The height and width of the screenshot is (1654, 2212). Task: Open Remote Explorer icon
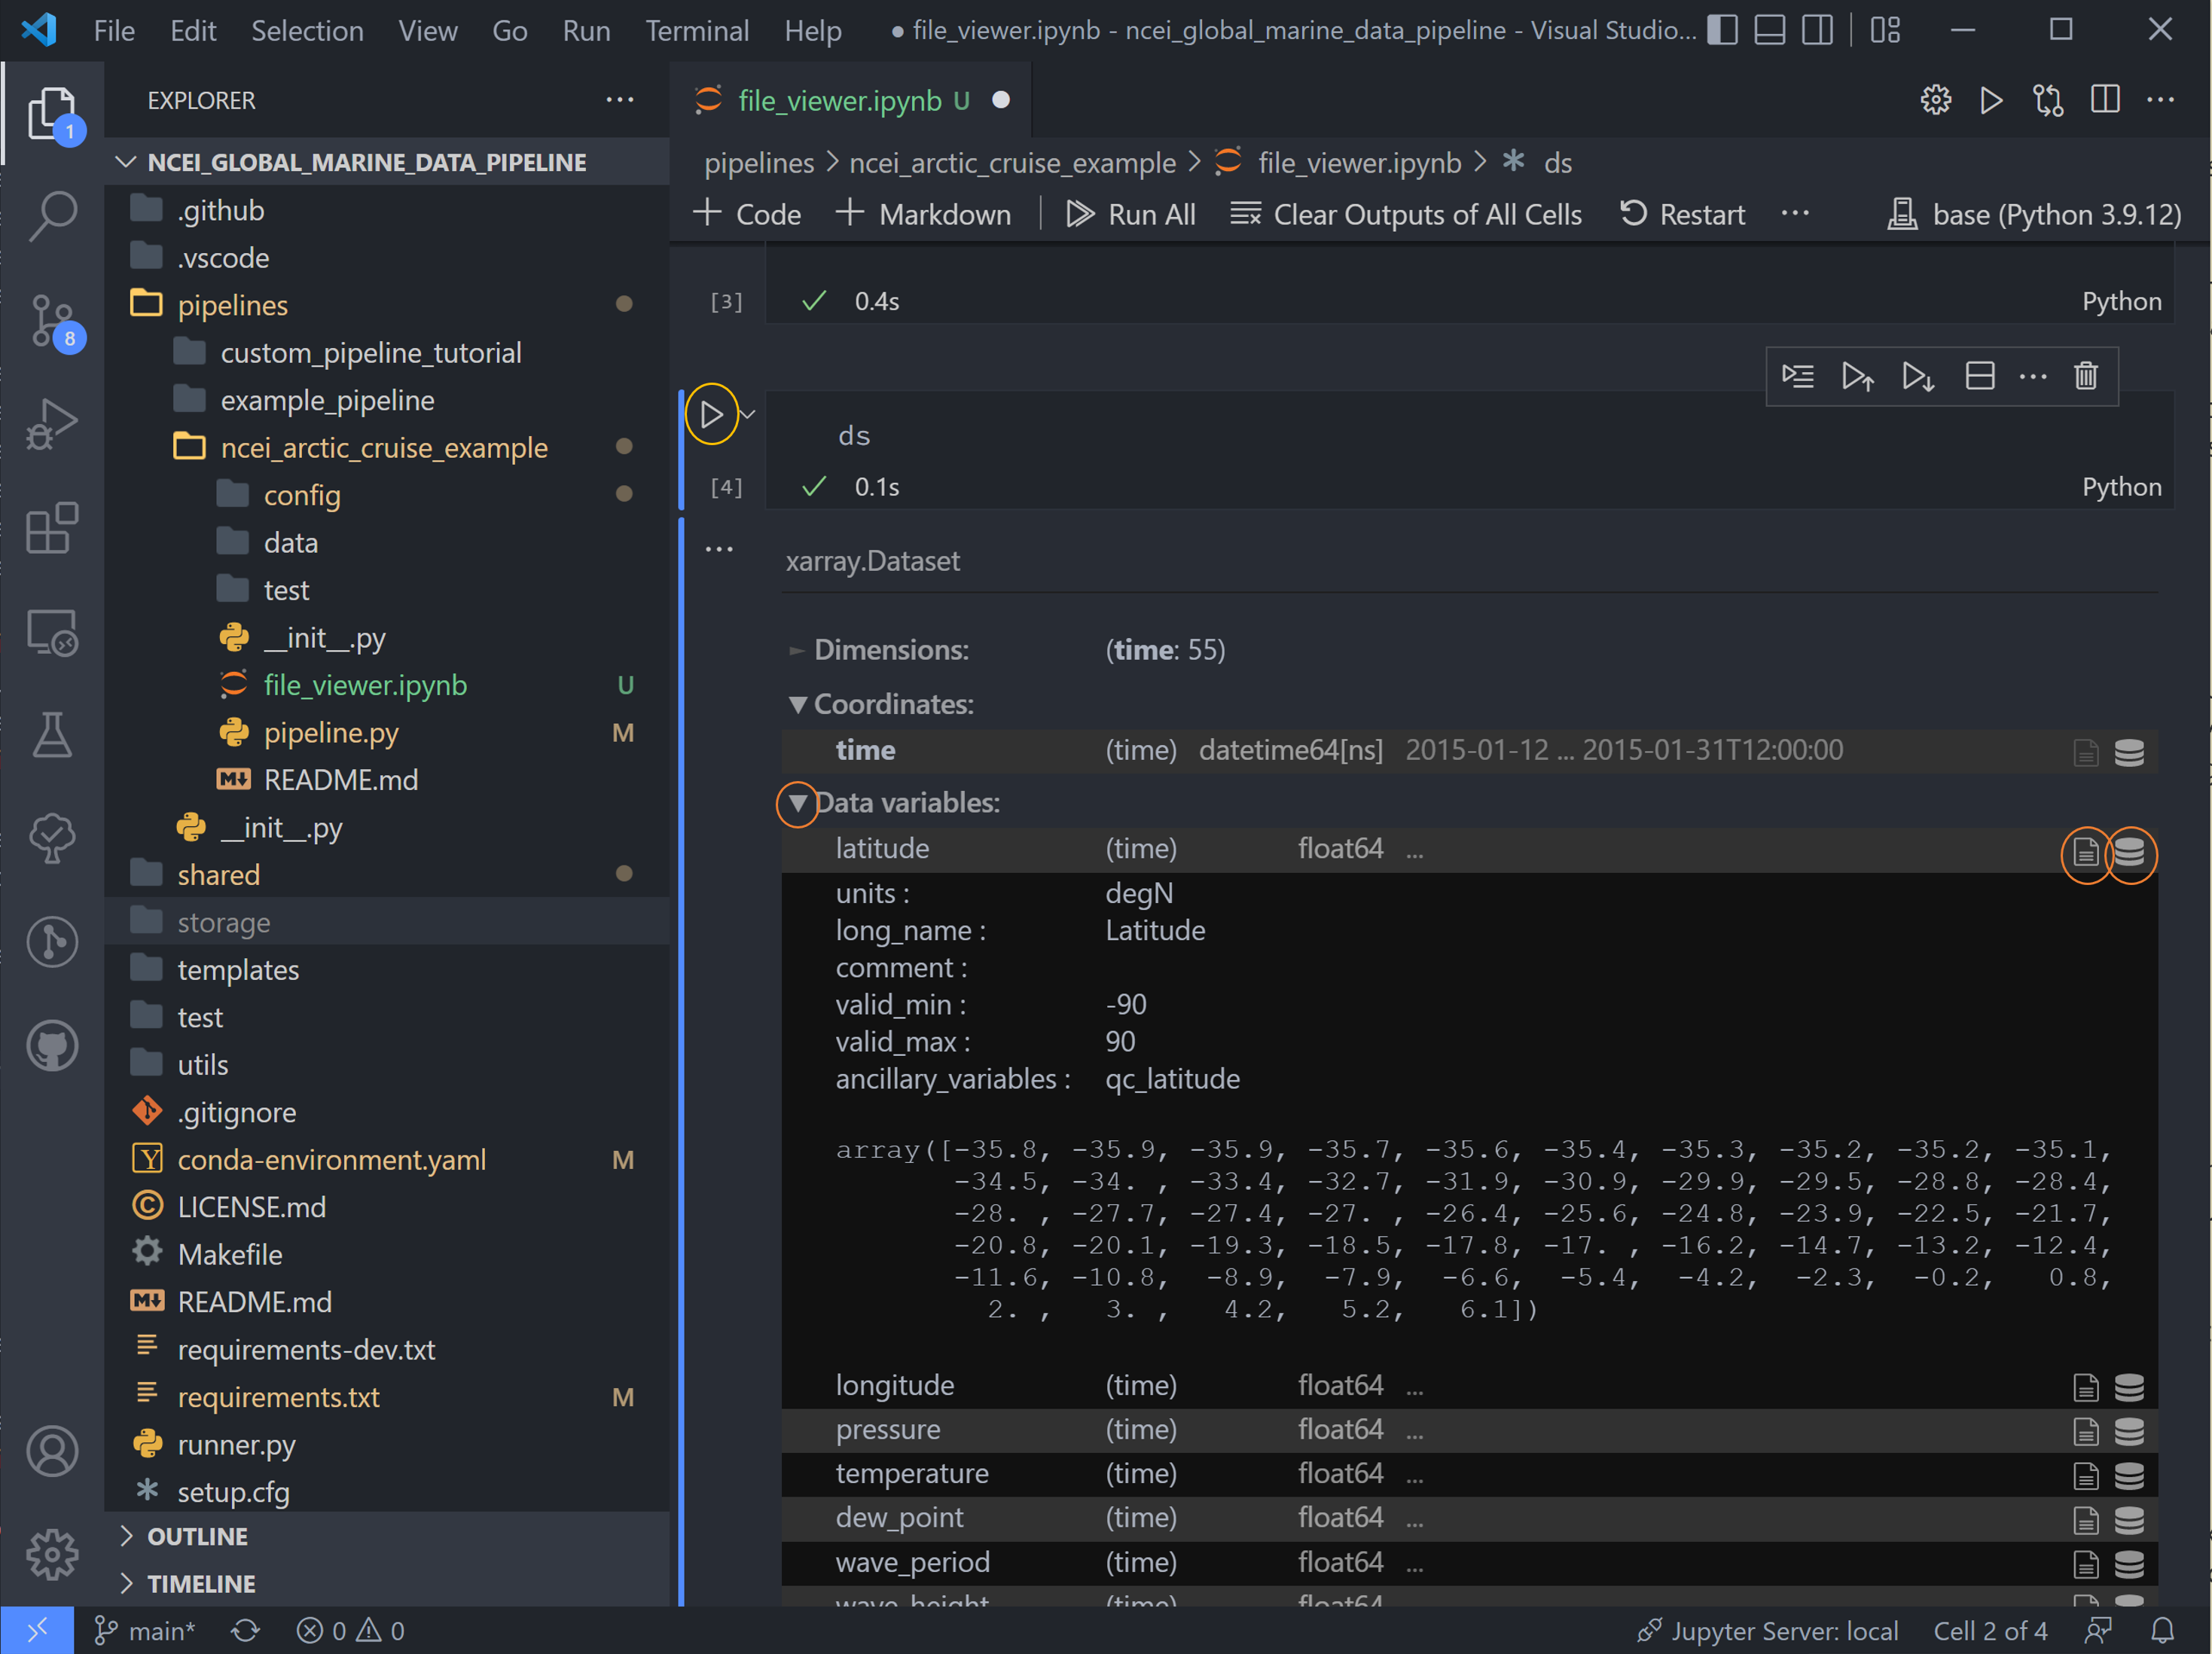(x=52, y=632)
